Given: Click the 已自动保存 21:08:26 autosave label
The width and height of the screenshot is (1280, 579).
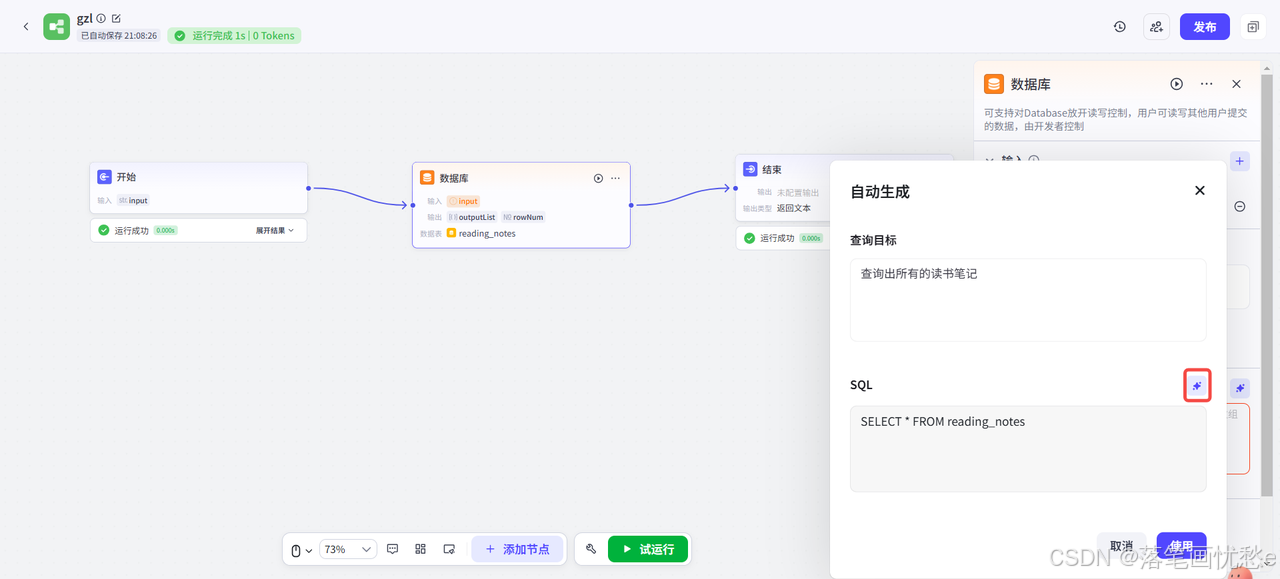Looking at the screenshot, I should tap(119, 35).
